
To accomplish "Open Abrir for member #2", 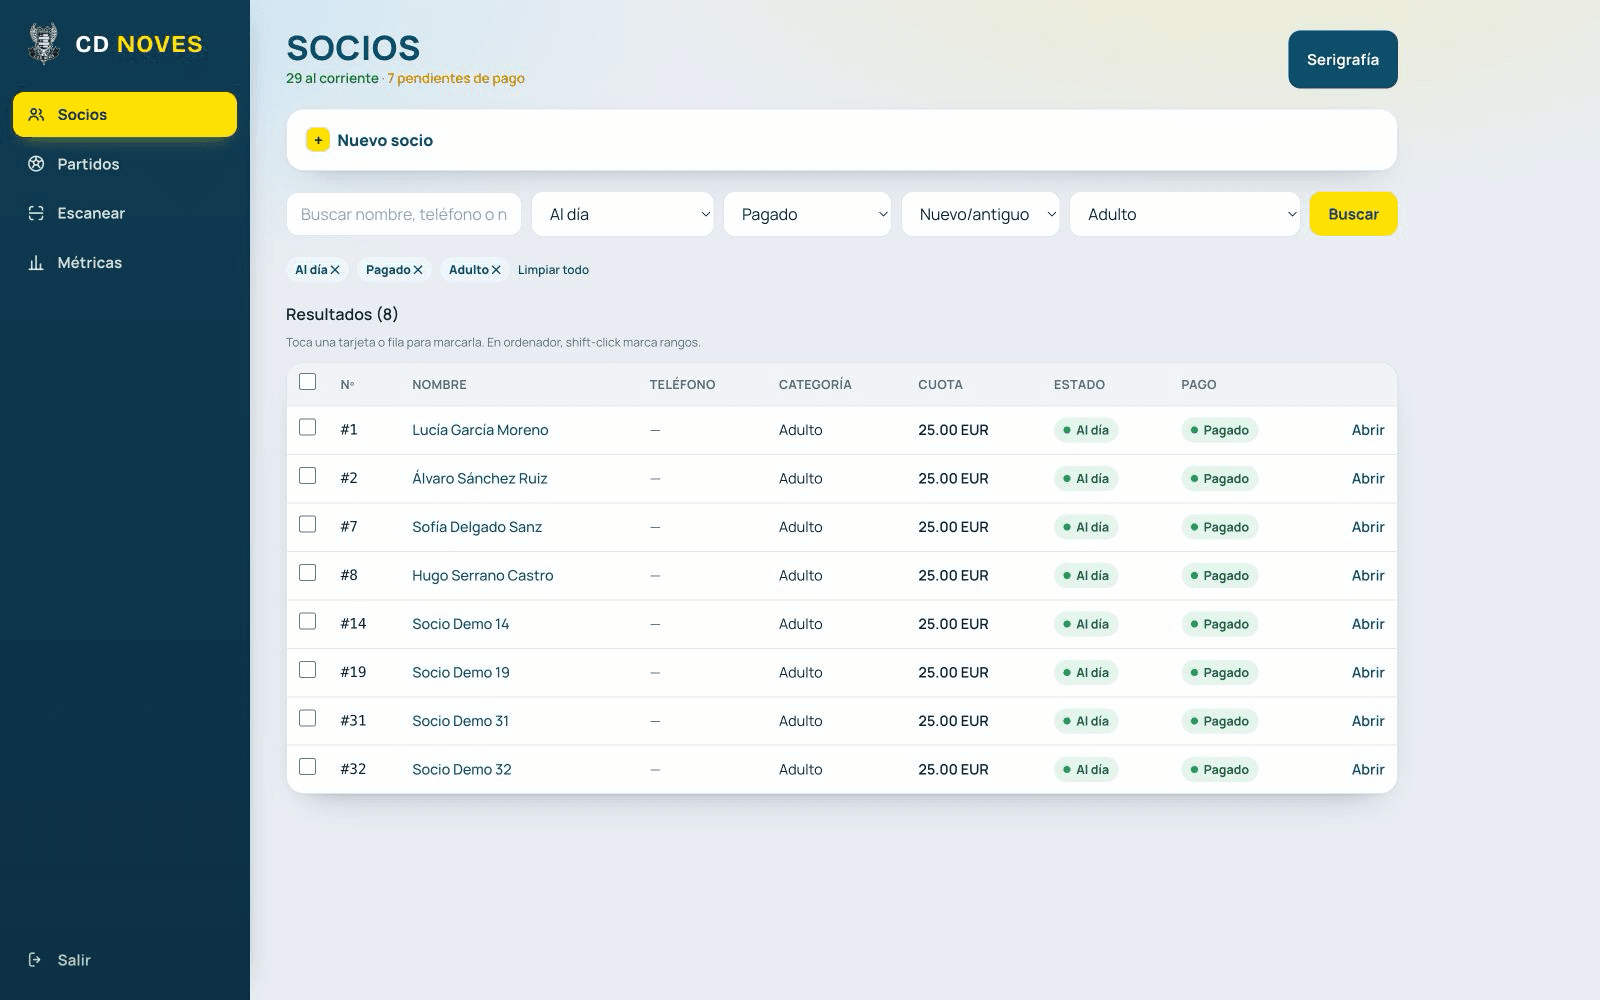I will click(1368, 479).
